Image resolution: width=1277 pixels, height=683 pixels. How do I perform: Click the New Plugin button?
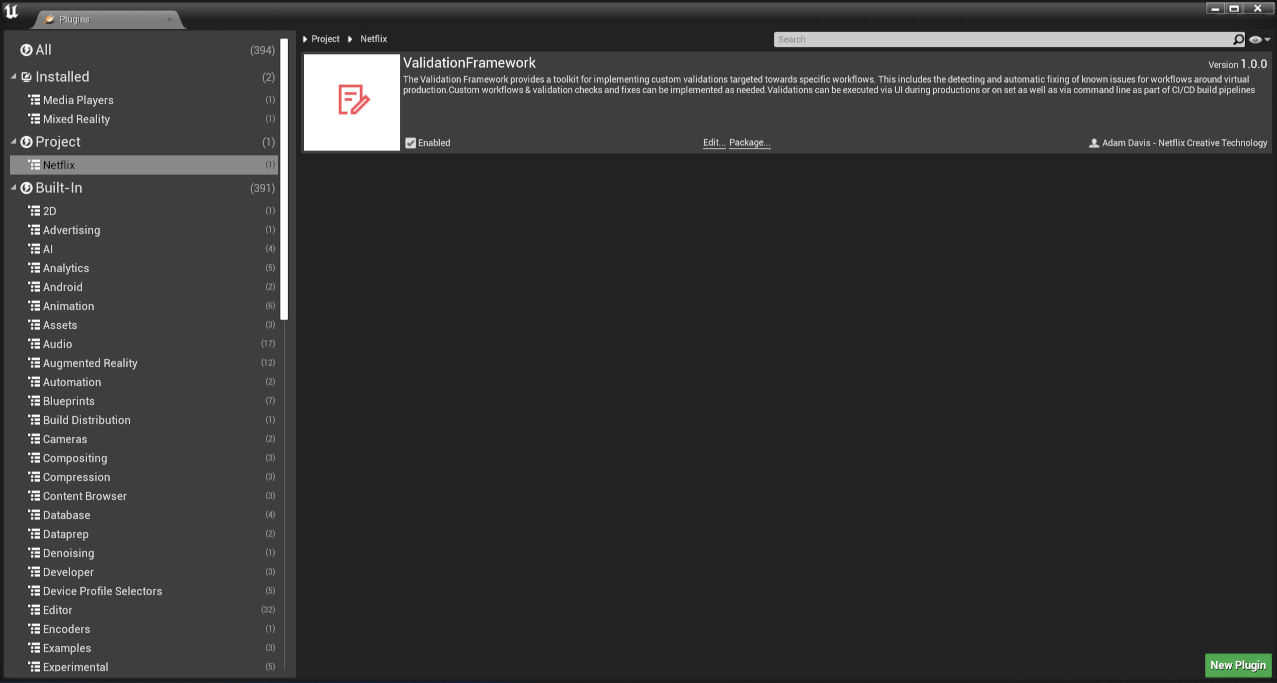tap(1238, 665)
